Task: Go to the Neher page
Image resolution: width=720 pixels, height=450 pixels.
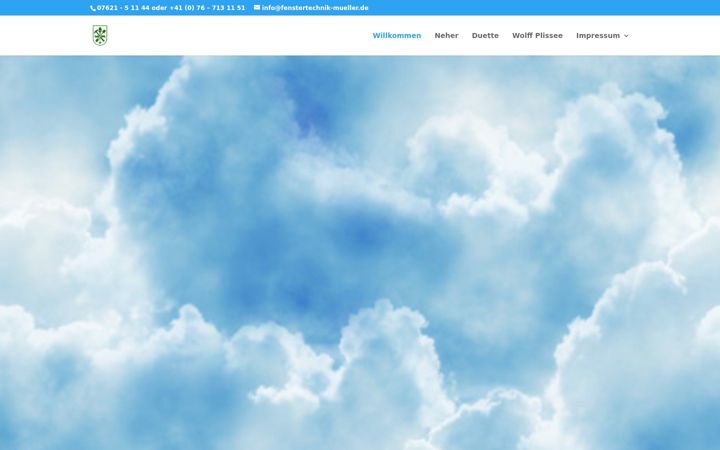Action: 446,35
